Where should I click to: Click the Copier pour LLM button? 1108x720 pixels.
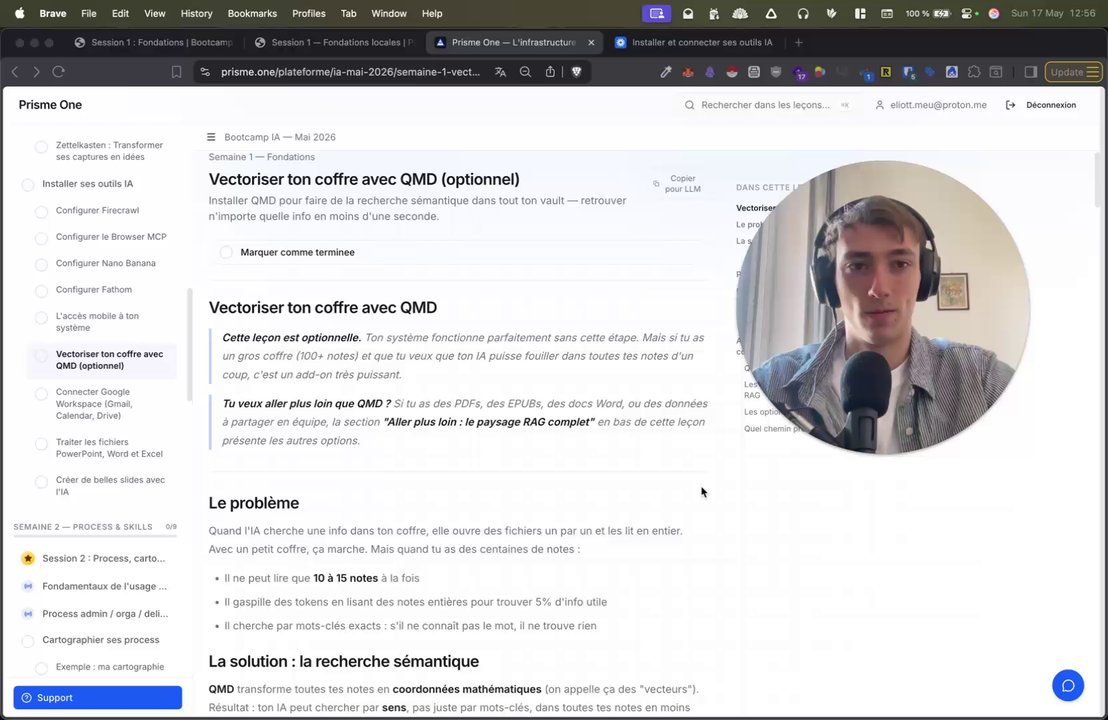point(677,184)
